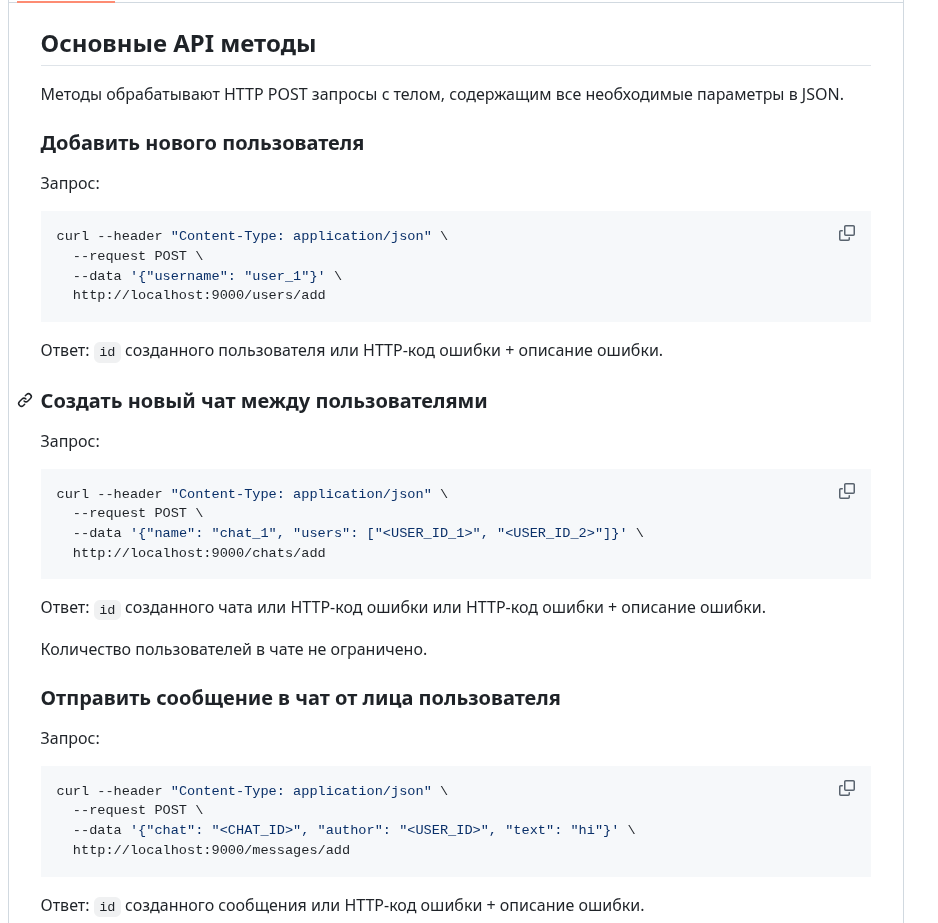Image resolution: width=938 pixels, height=923 pixels.
Task: Click the "id" code tag for created chat
Action: [107, 609]
